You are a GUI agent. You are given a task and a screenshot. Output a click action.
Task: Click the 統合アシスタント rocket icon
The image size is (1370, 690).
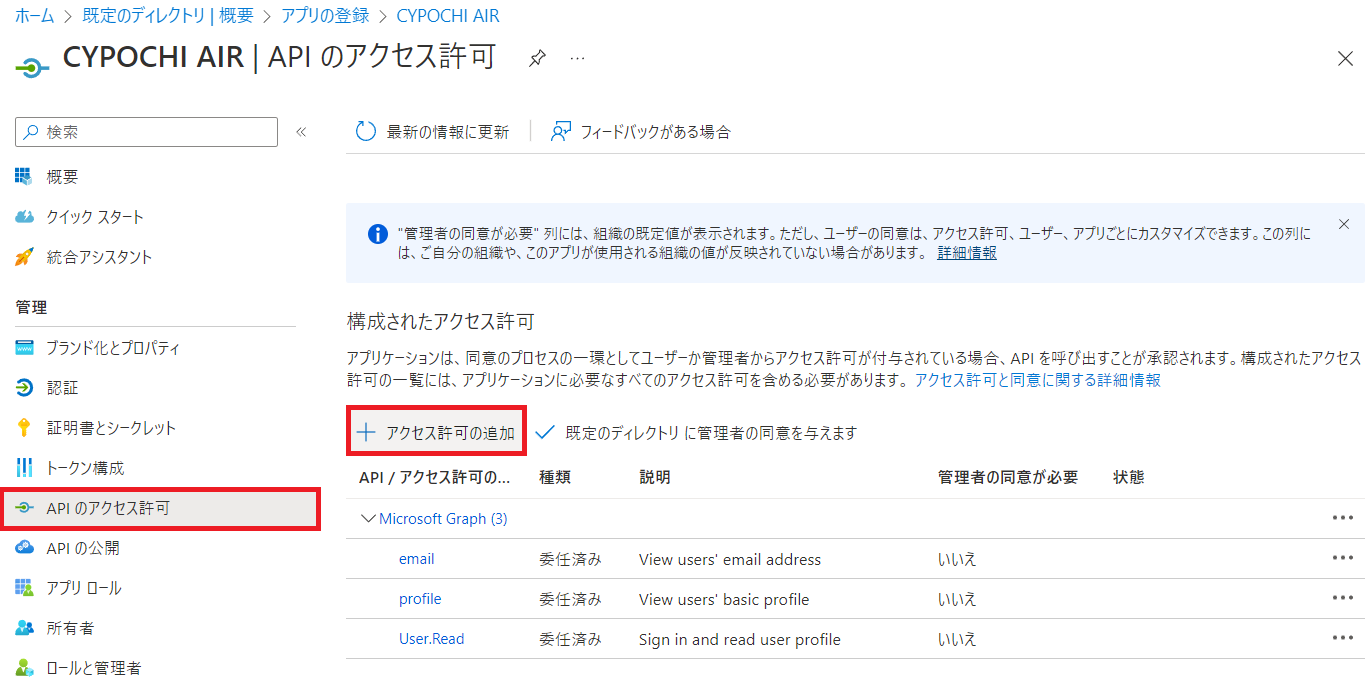pos(25,257)
